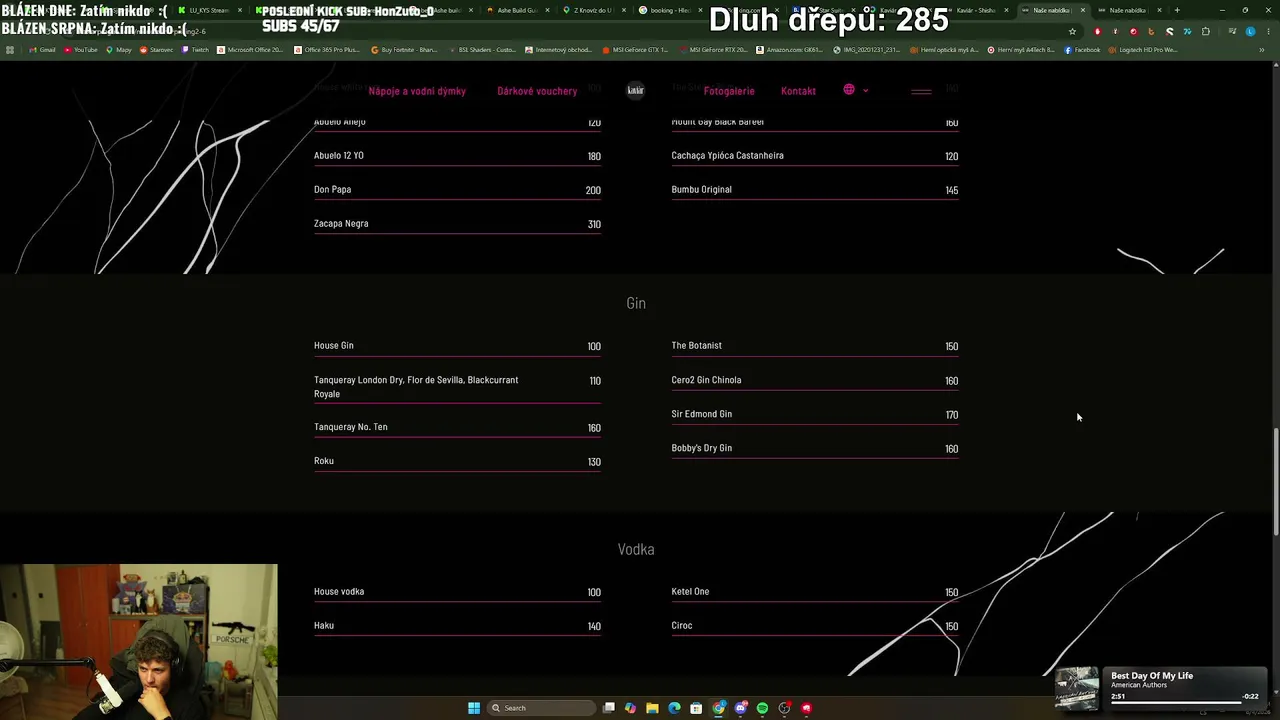Image resolution: width=1280 pixels, height=720 pixels.
Task: Open the red app on the taskbar
Action: pos(806,708)
